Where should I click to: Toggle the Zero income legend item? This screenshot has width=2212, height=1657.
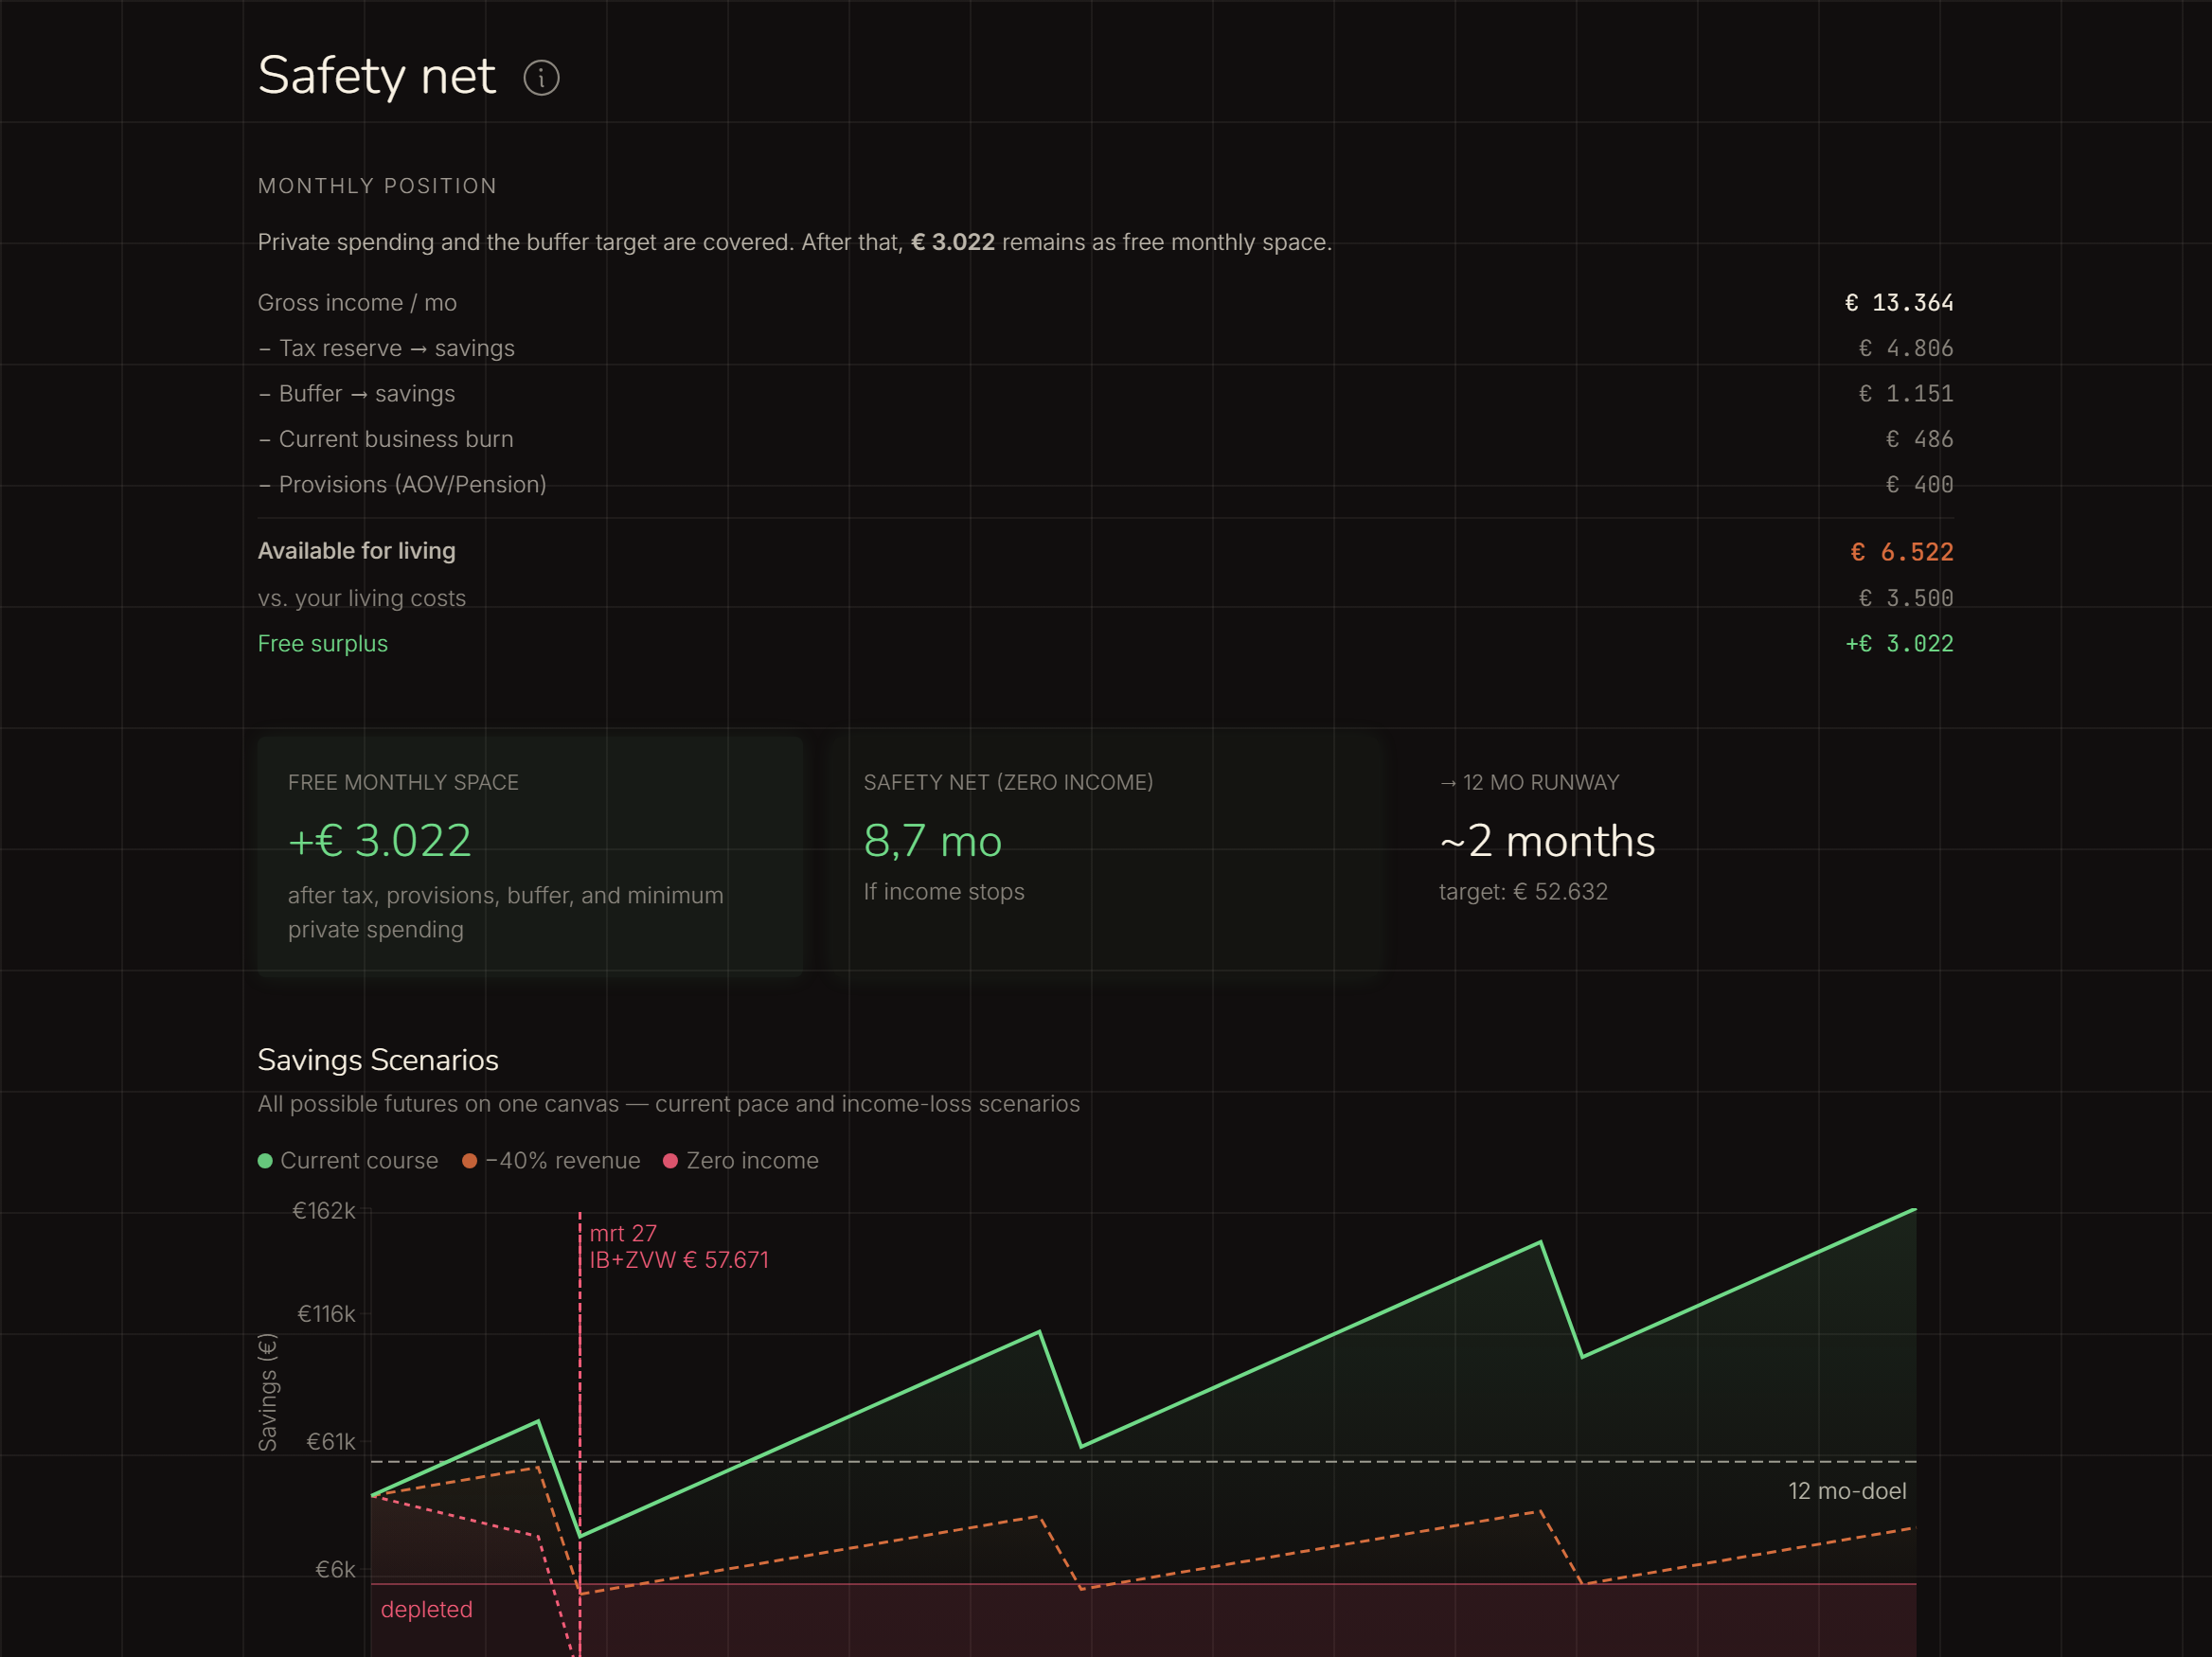tap(741, 1161)
